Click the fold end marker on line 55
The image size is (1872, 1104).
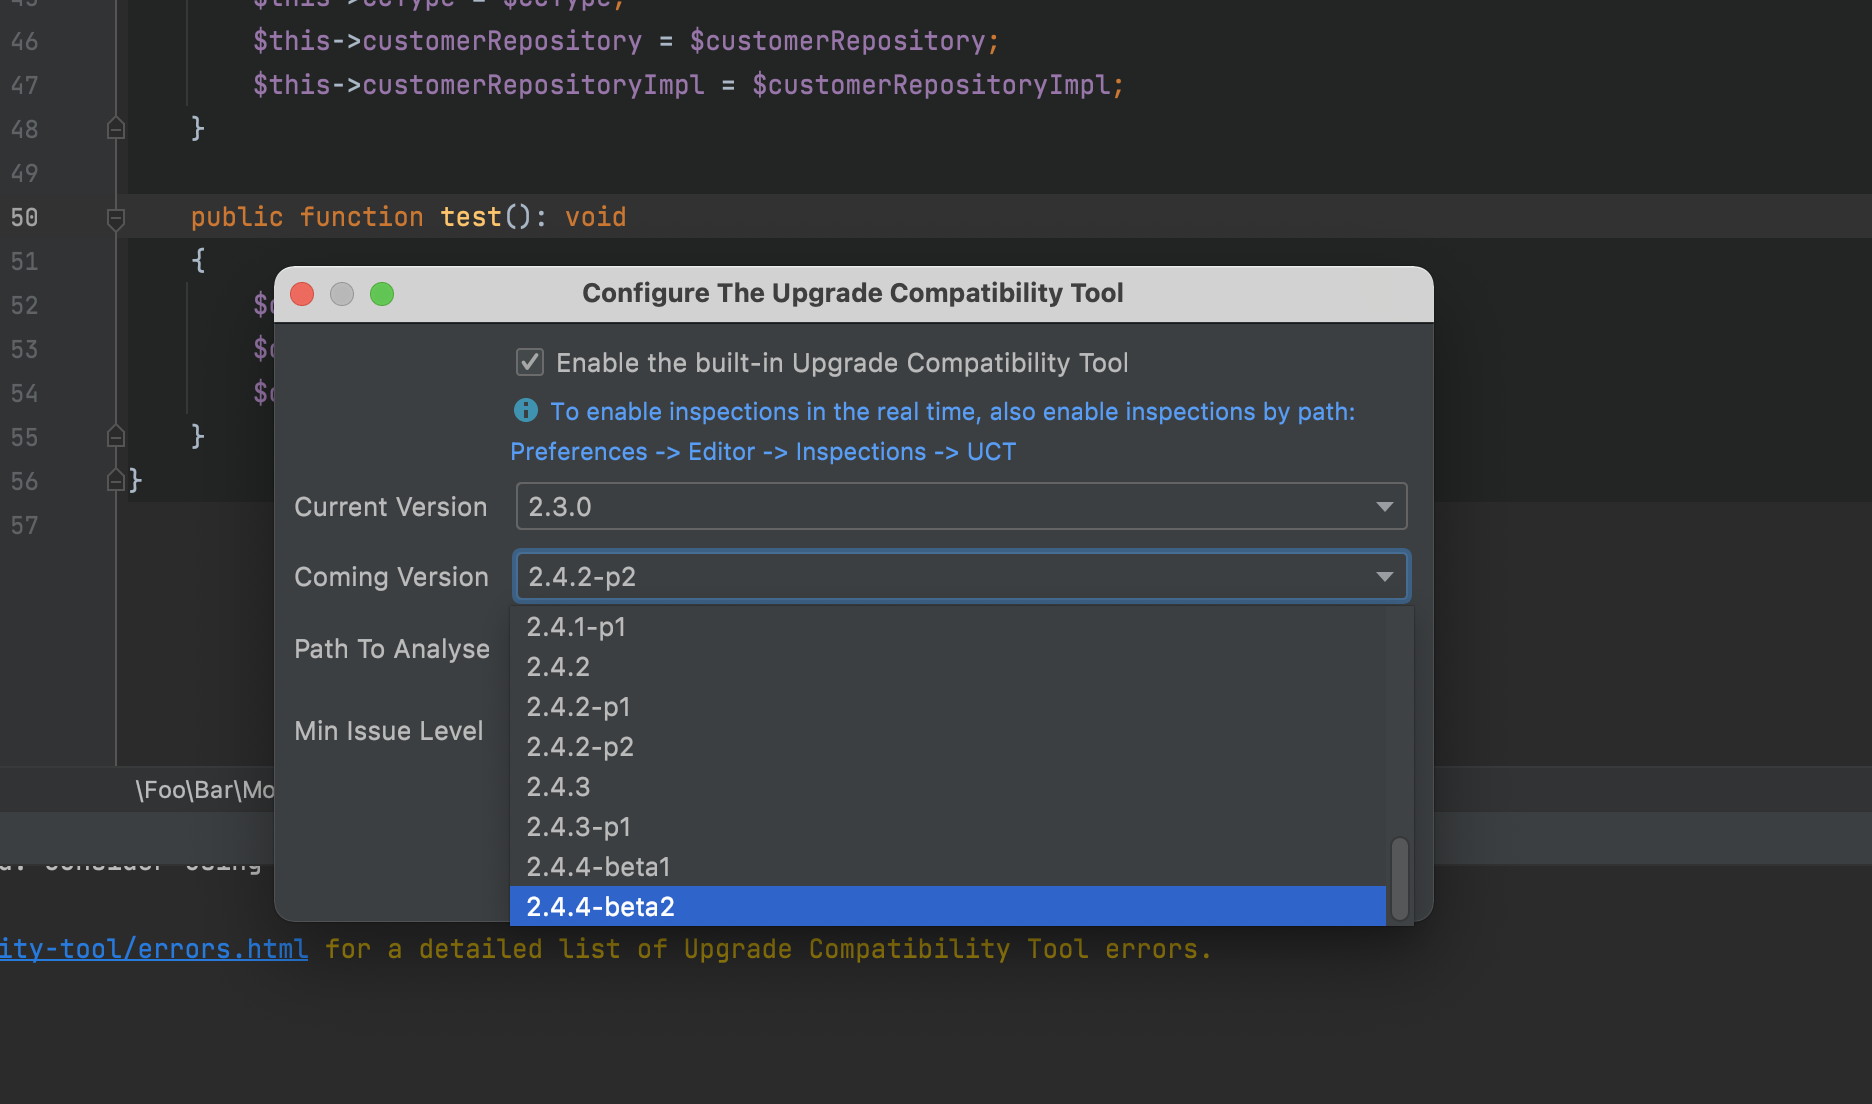116,437
